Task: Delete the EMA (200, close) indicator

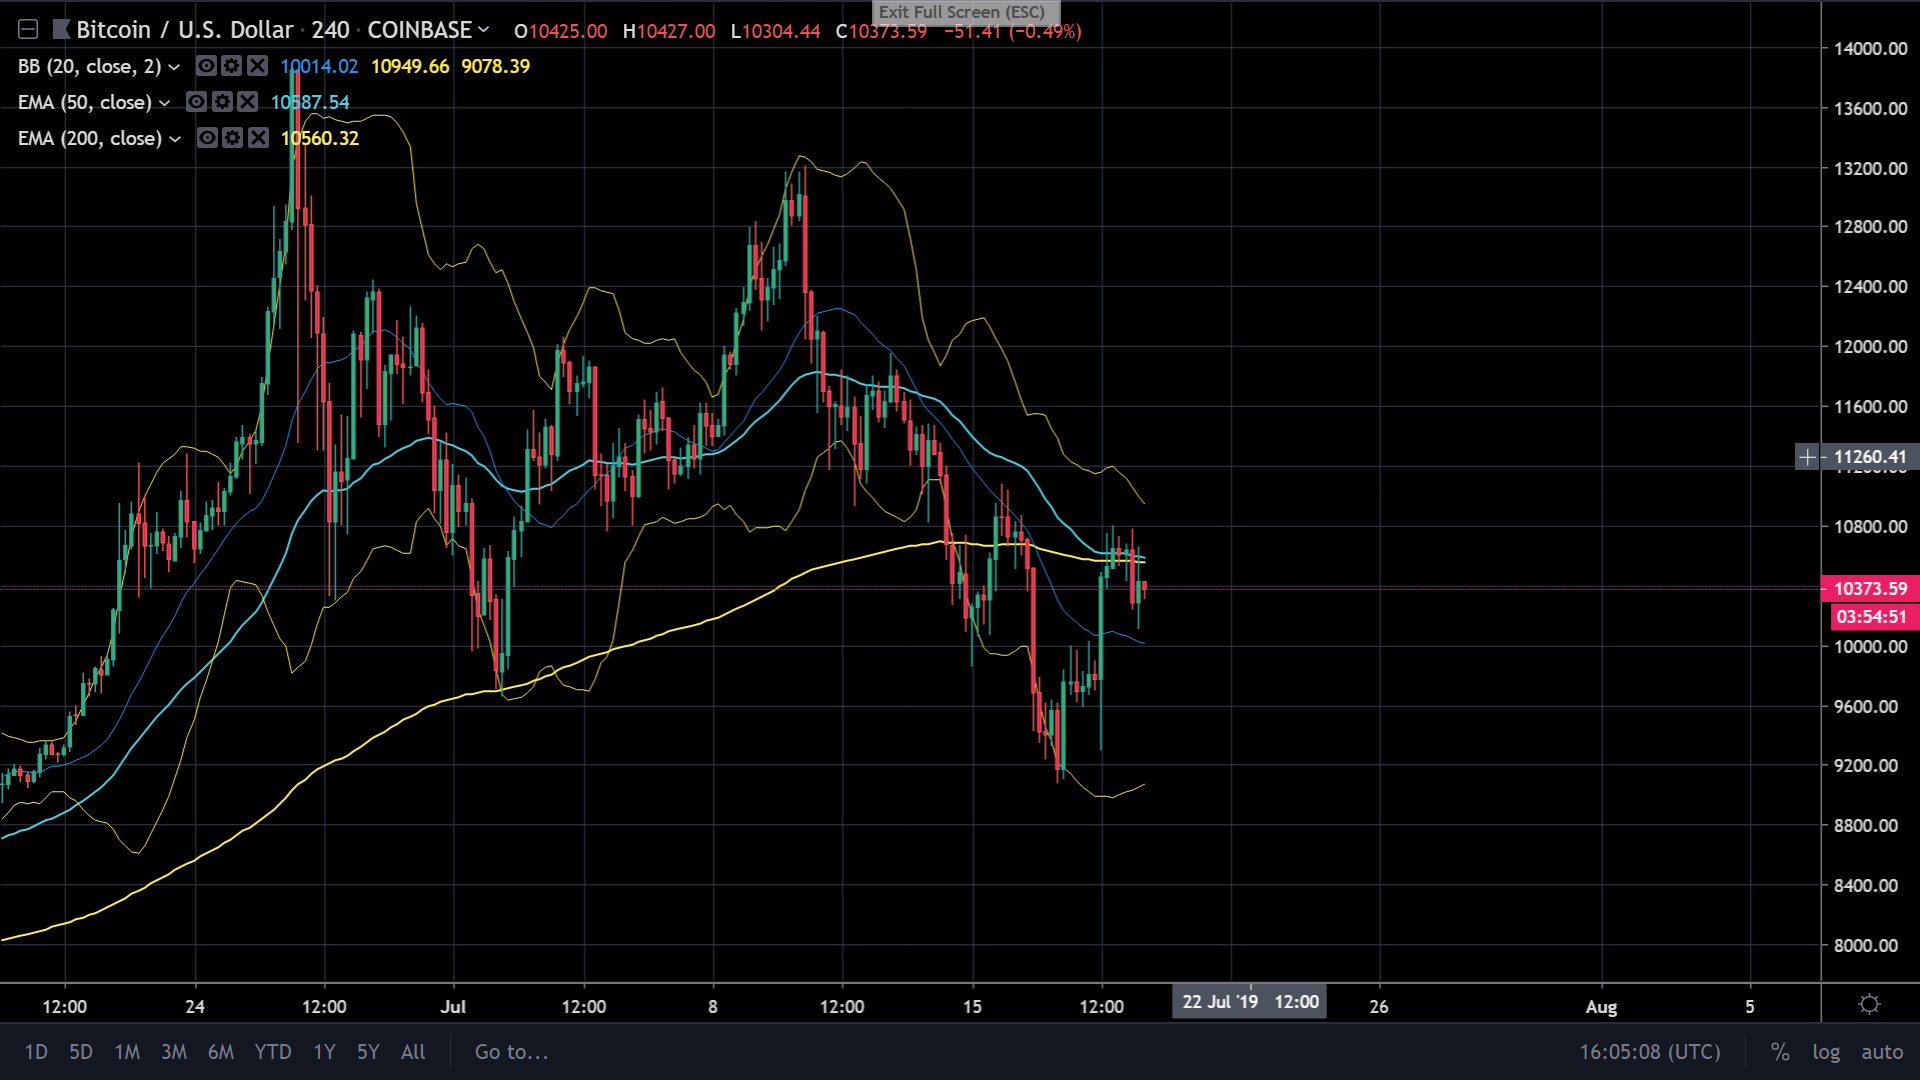Action: (x=258, y=138)
